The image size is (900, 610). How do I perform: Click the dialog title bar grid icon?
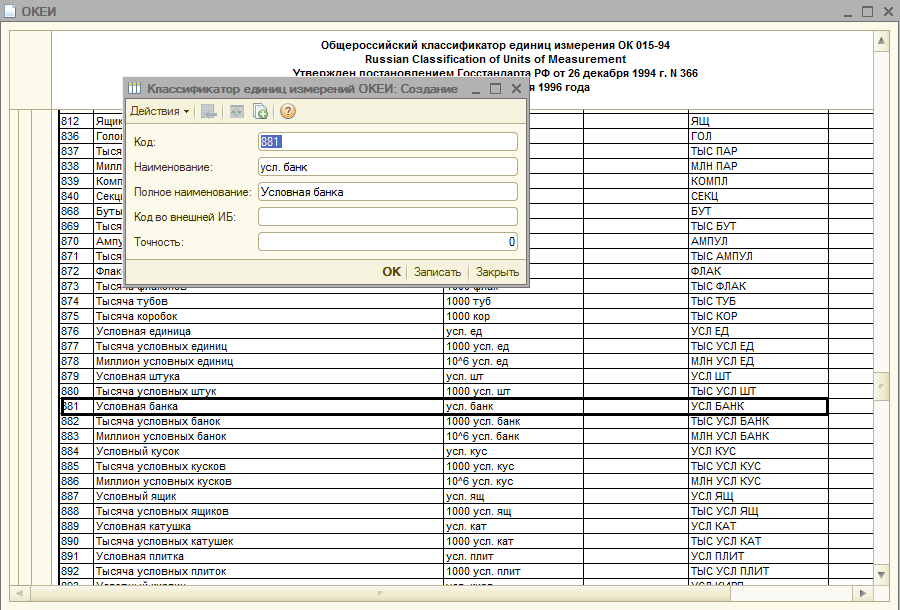click(x=133, y=88)
